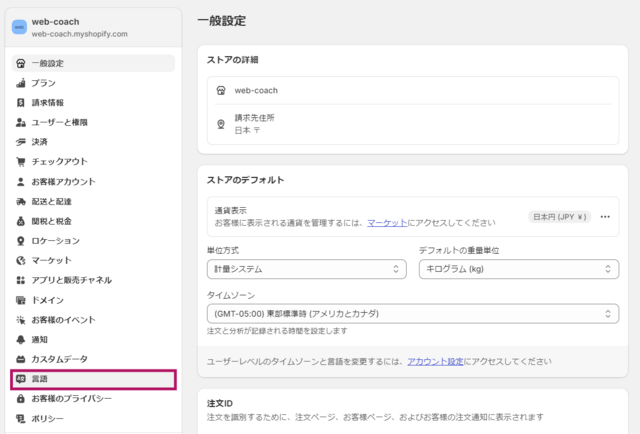The image size is (640, 434).
Task: Click the マーケット globe icon
Action: pyautogui.click(x=20, y=260)
